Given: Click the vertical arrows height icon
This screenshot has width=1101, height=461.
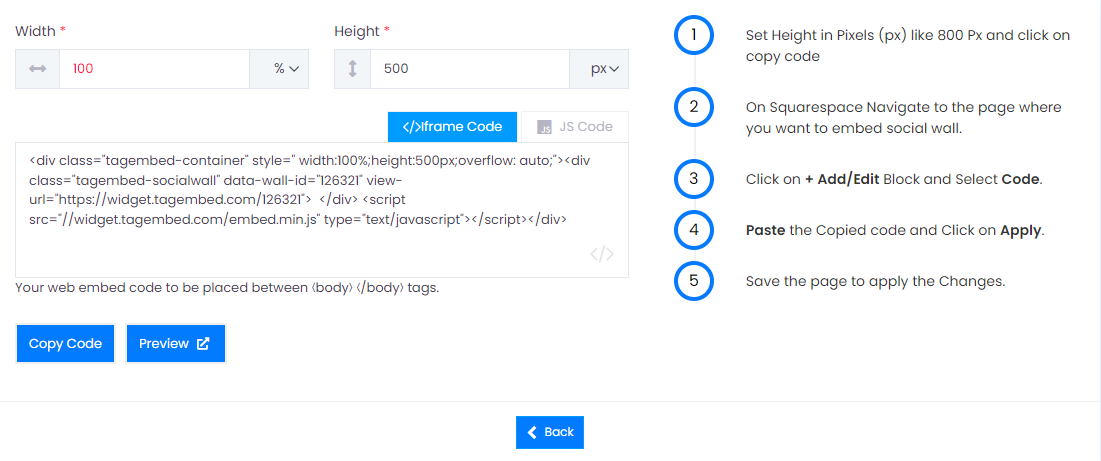Looking at the screenshot, I should 352,69.
